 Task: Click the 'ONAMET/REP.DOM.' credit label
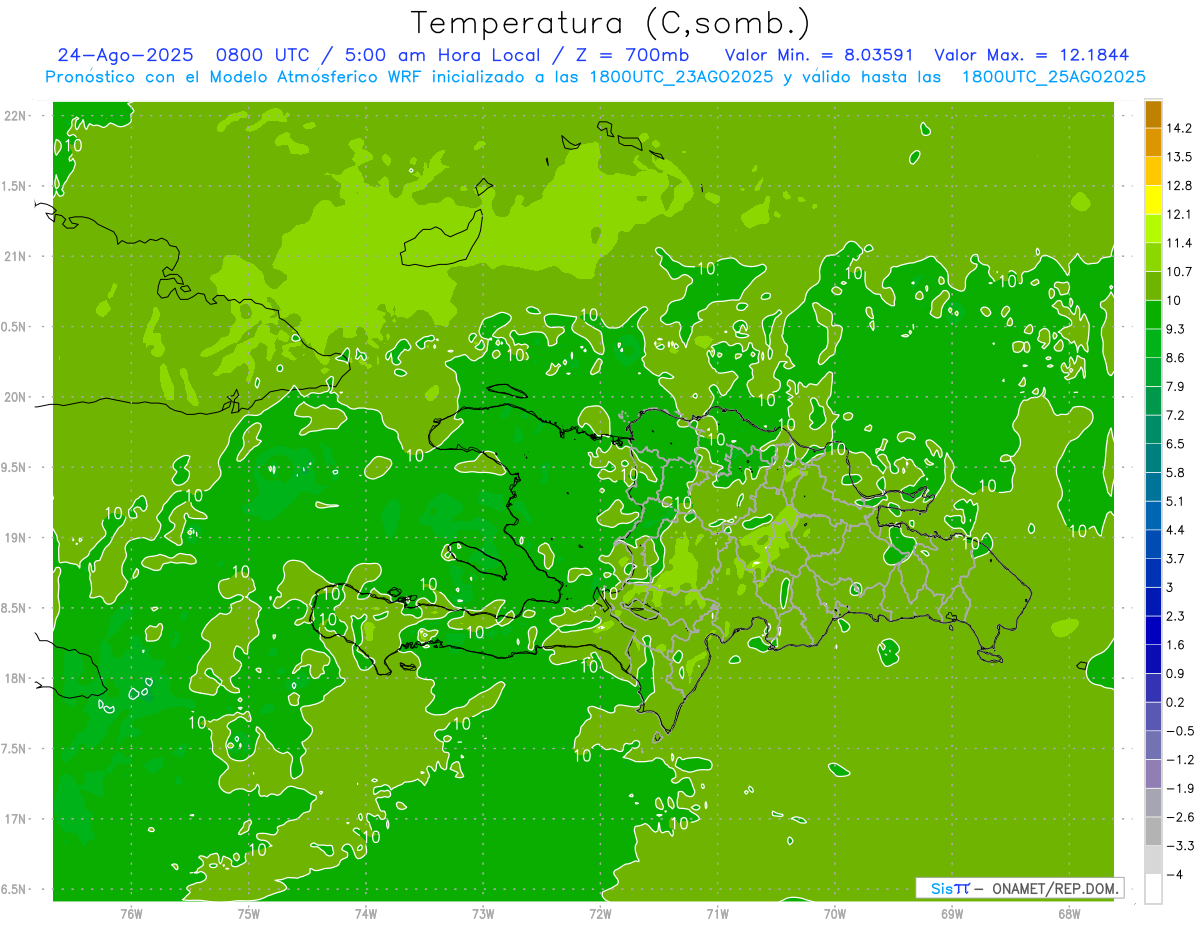pos(1056,888)
